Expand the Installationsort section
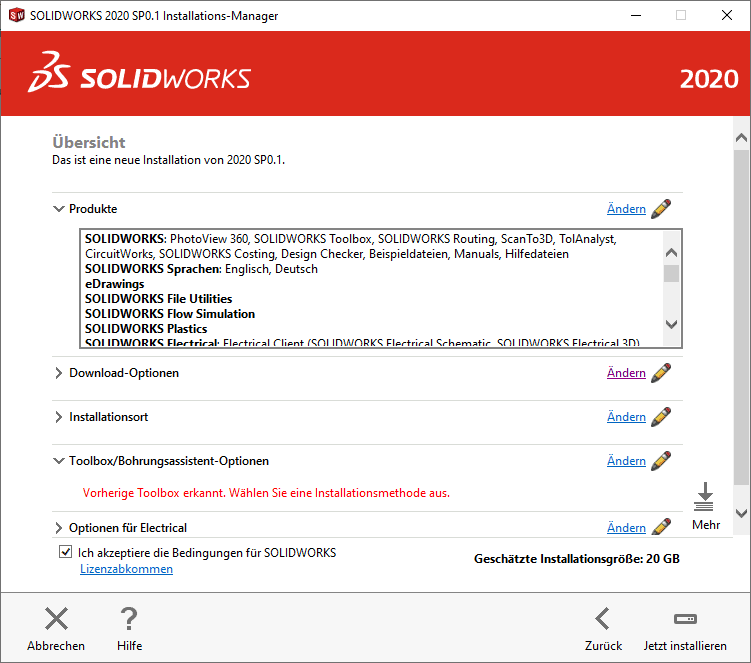The width and height of the screenshot is (751, 663). [x=58, y=417]
